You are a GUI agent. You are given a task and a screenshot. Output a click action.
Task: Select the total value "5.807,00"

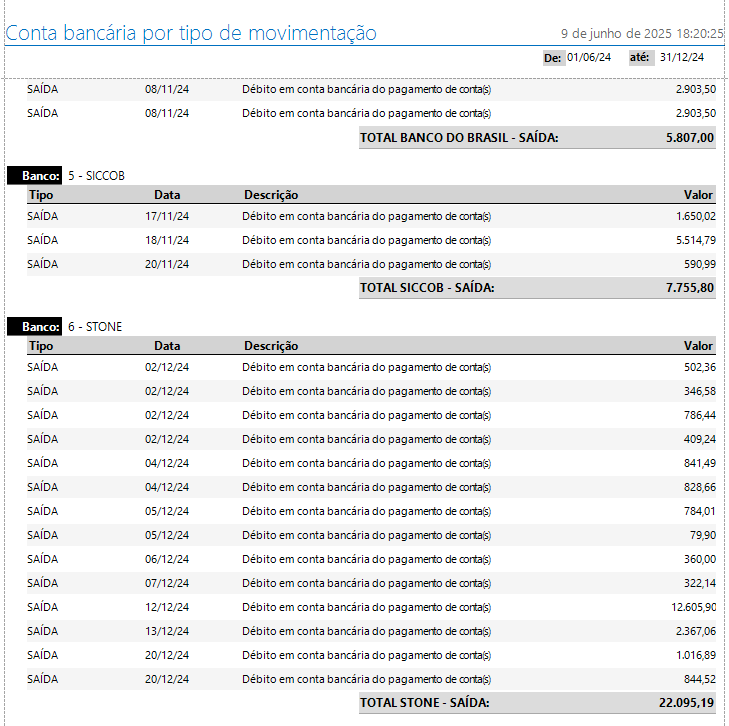[690, 138]
